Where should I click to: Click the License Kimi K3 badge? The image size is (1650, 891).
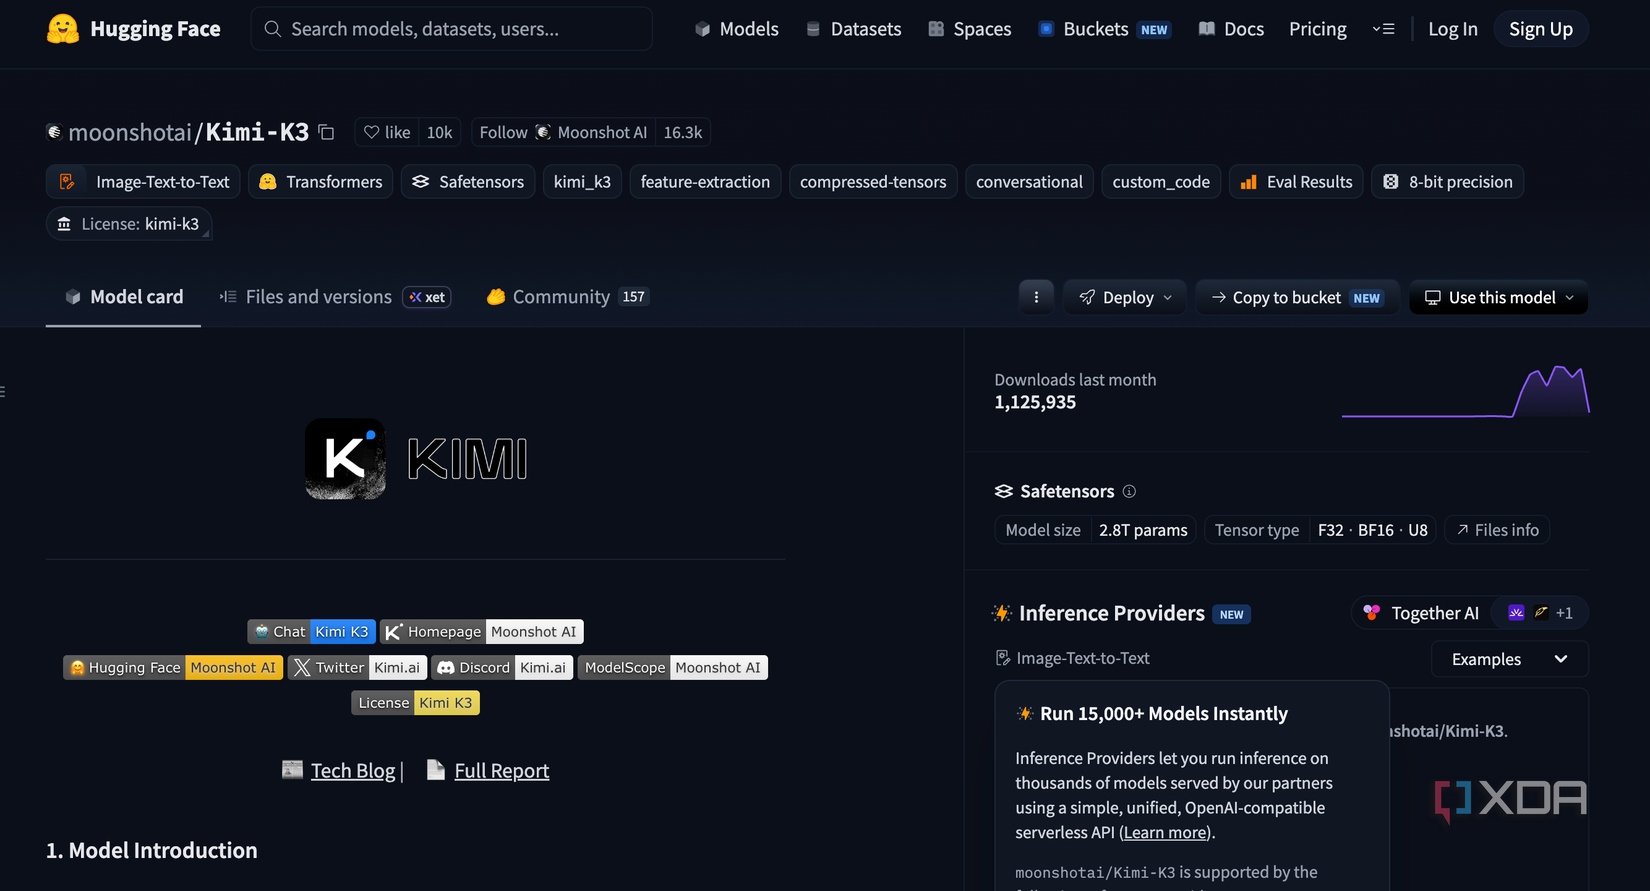[416, 703]
